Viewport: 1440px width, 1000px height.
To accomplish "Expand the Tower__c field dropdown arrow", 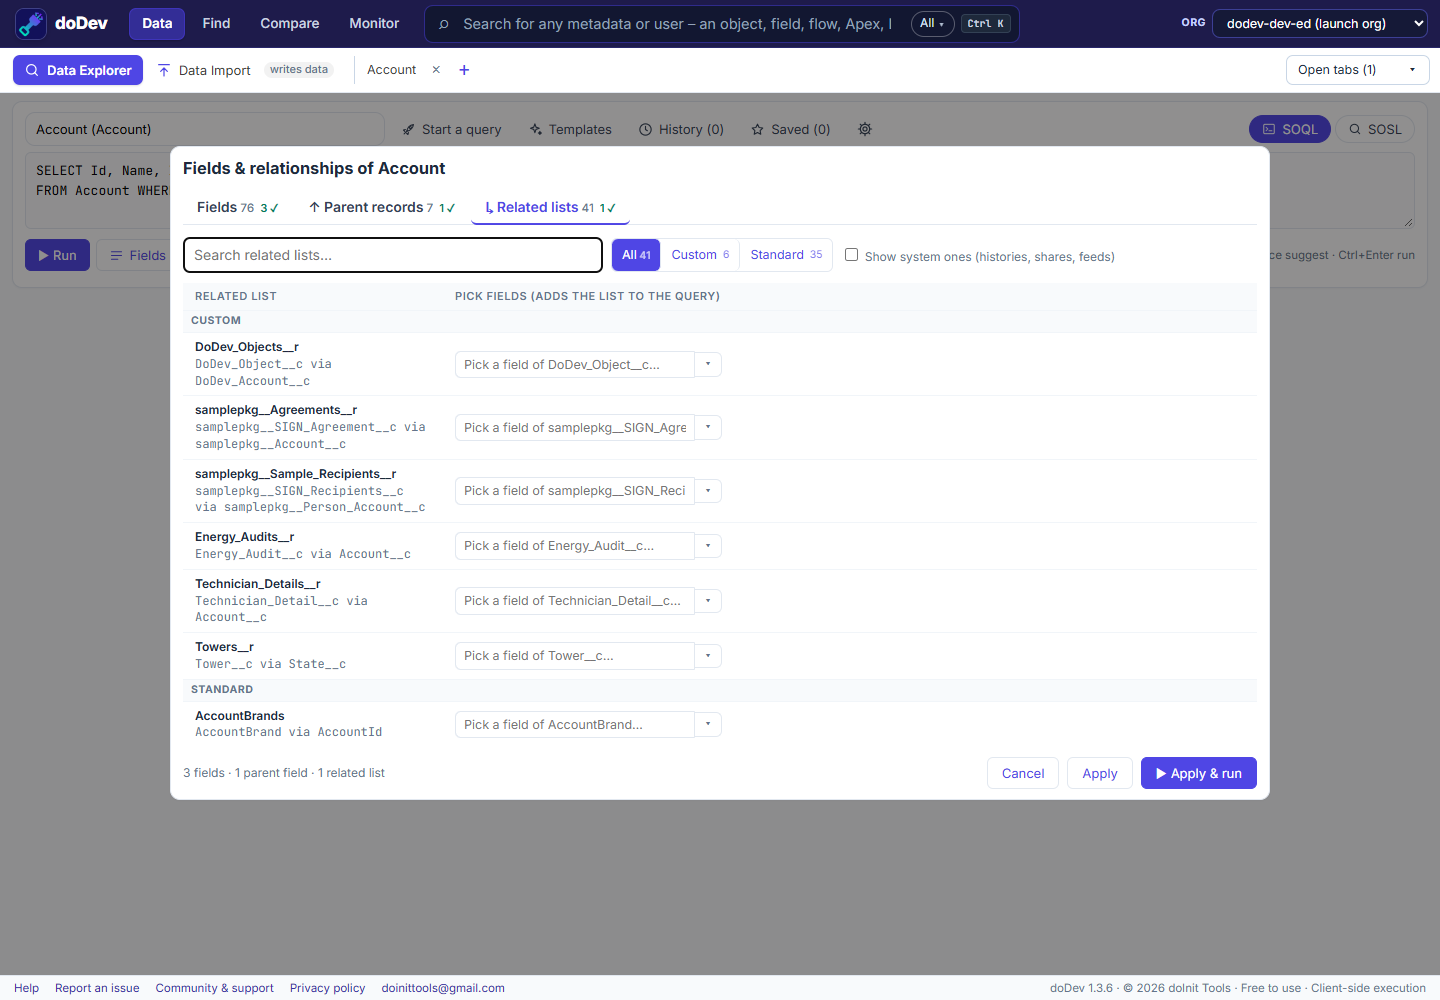I will [708, 656].
